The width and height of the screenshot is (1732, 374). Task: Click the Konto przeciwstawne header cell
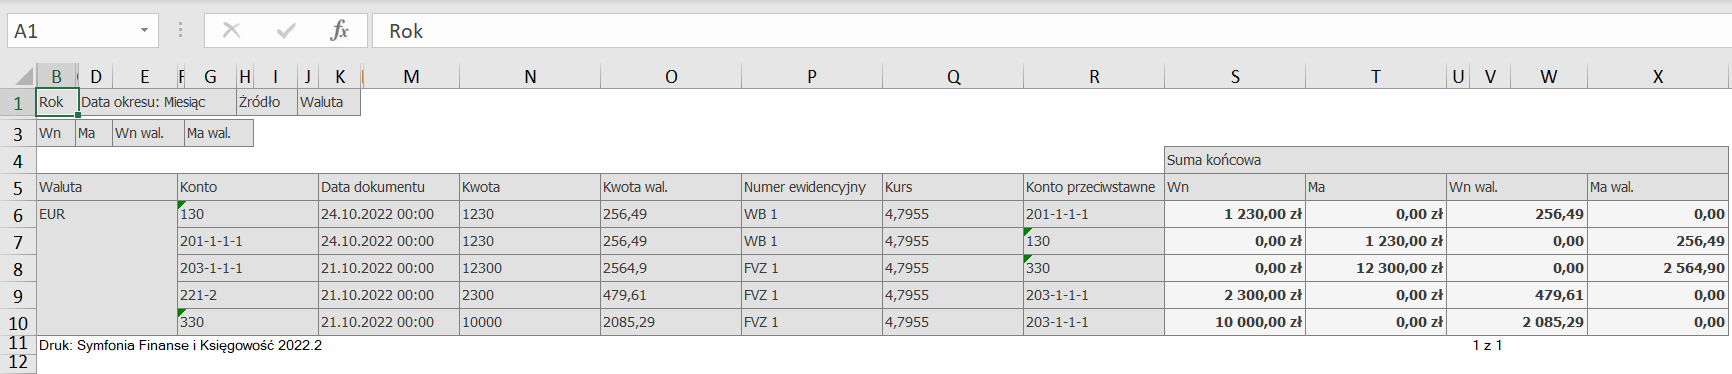[1094, 187]
